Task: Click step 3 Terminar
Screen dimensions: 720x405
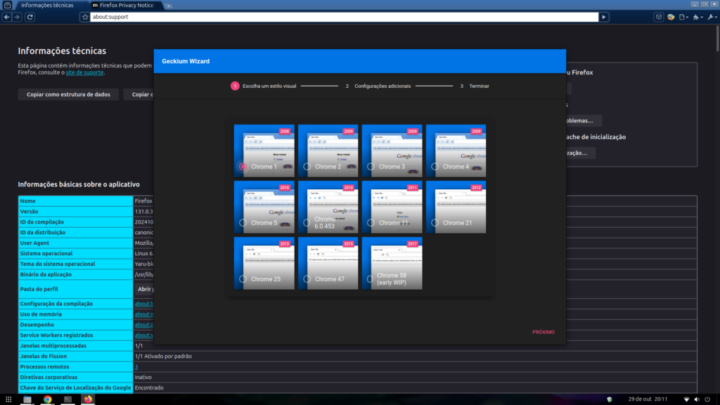Action: (475, 86)
